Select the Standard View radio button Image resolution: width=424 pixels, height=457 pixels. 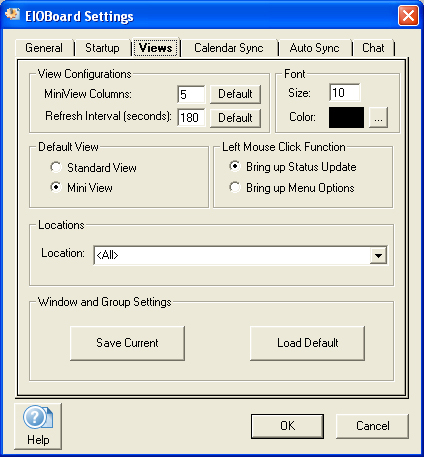56,167
